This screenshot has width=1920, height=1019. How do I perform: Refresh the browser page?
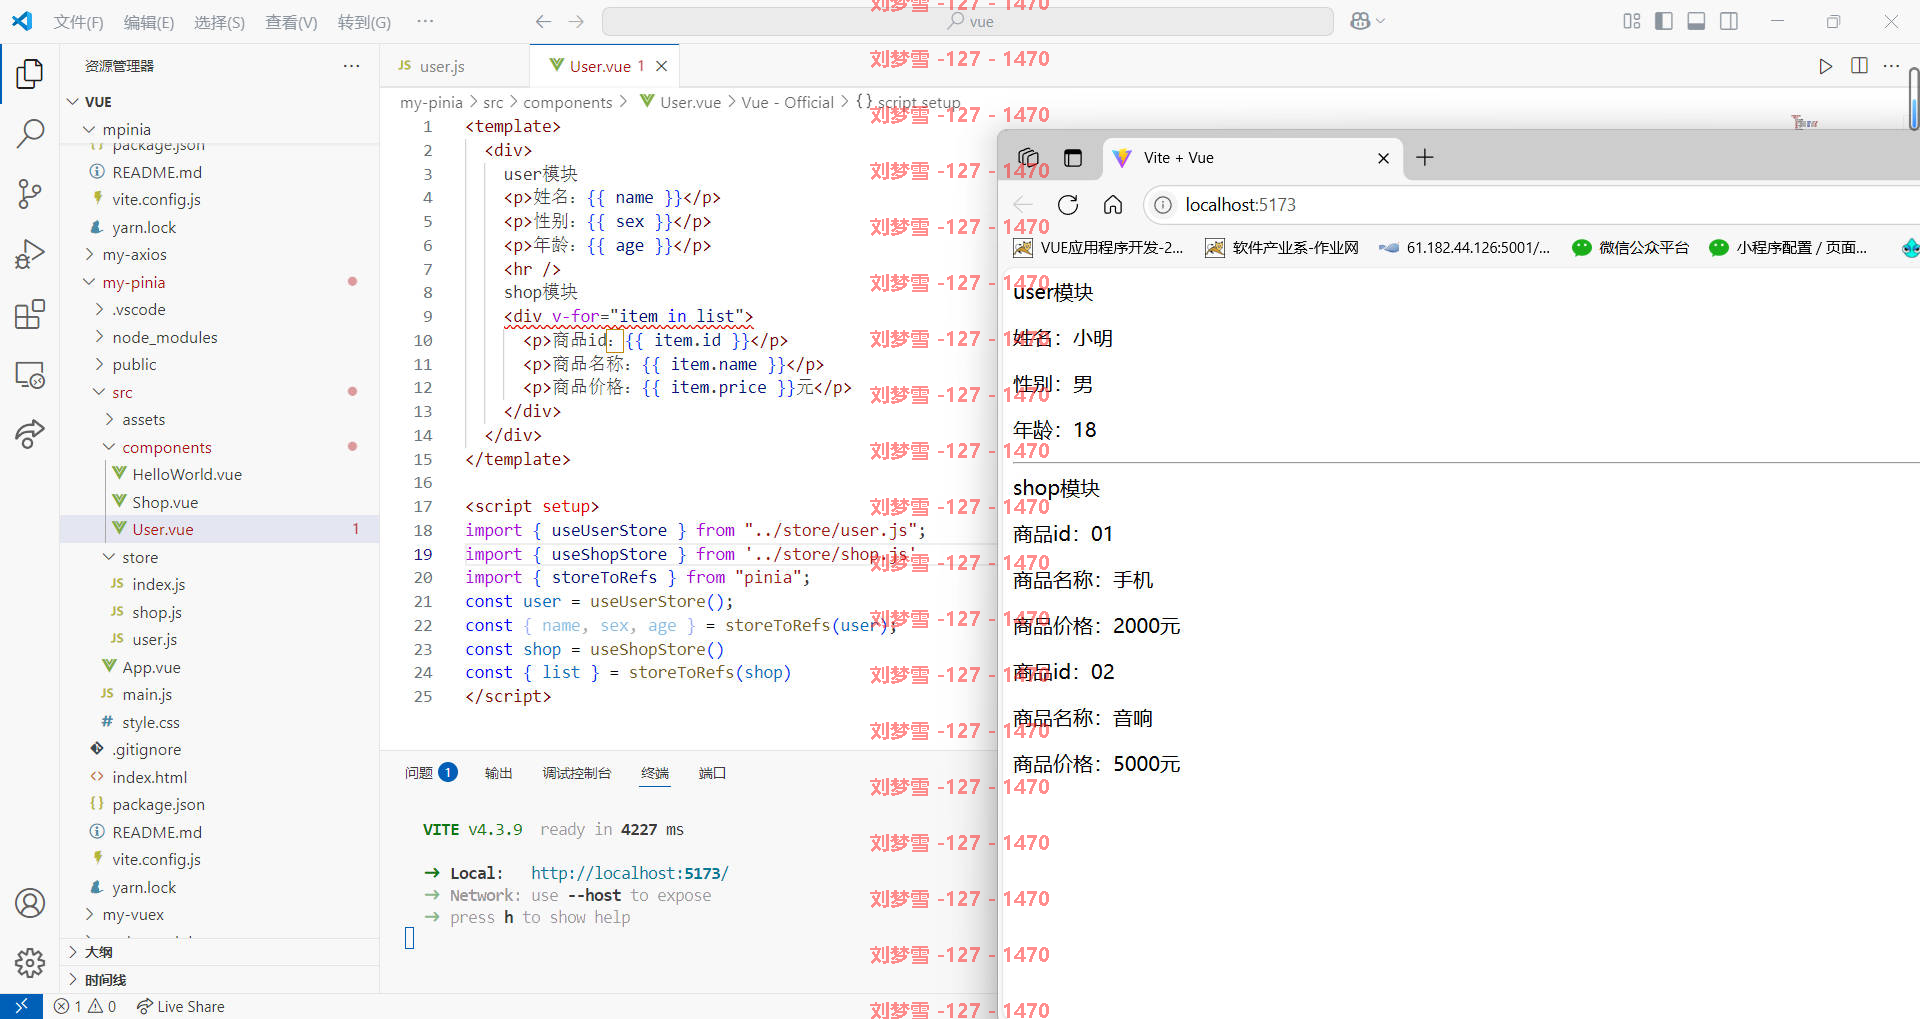click(1068, 205)
